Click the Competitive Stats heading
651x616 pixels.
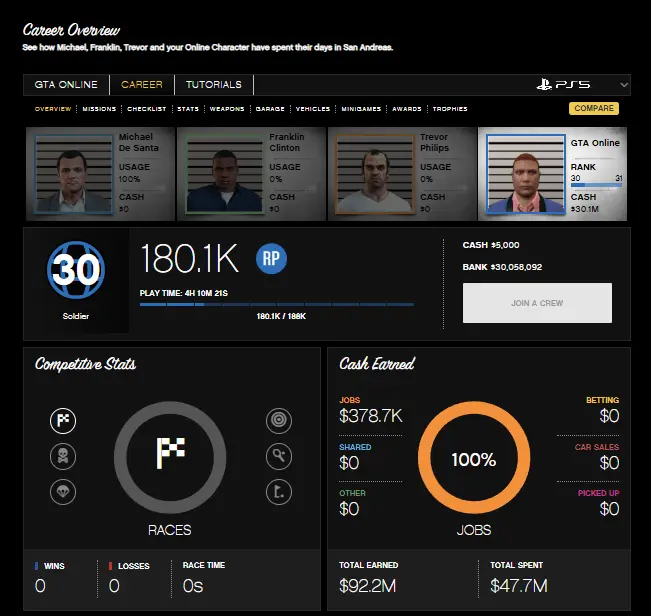pos(86,364)
